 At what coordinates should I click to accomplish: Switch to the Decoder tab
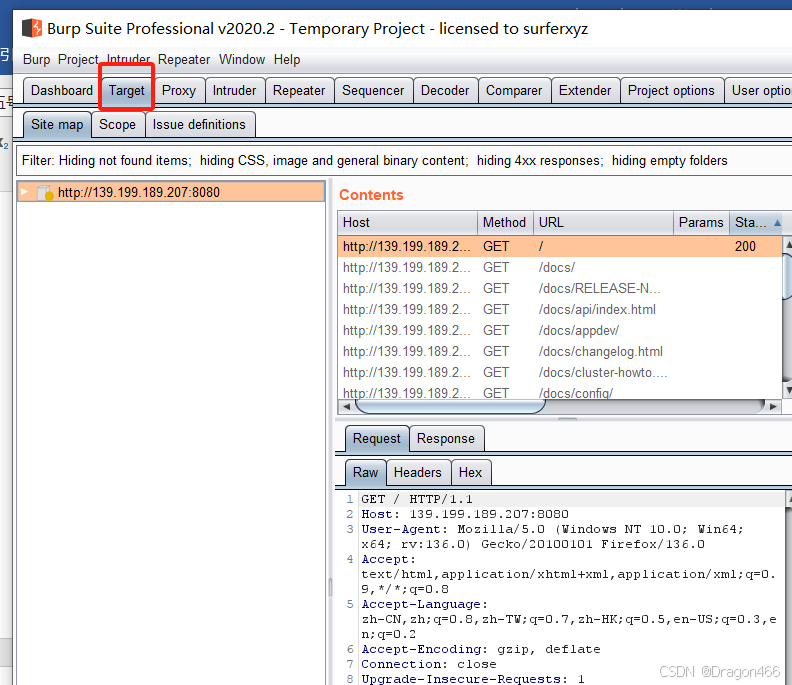445,90
